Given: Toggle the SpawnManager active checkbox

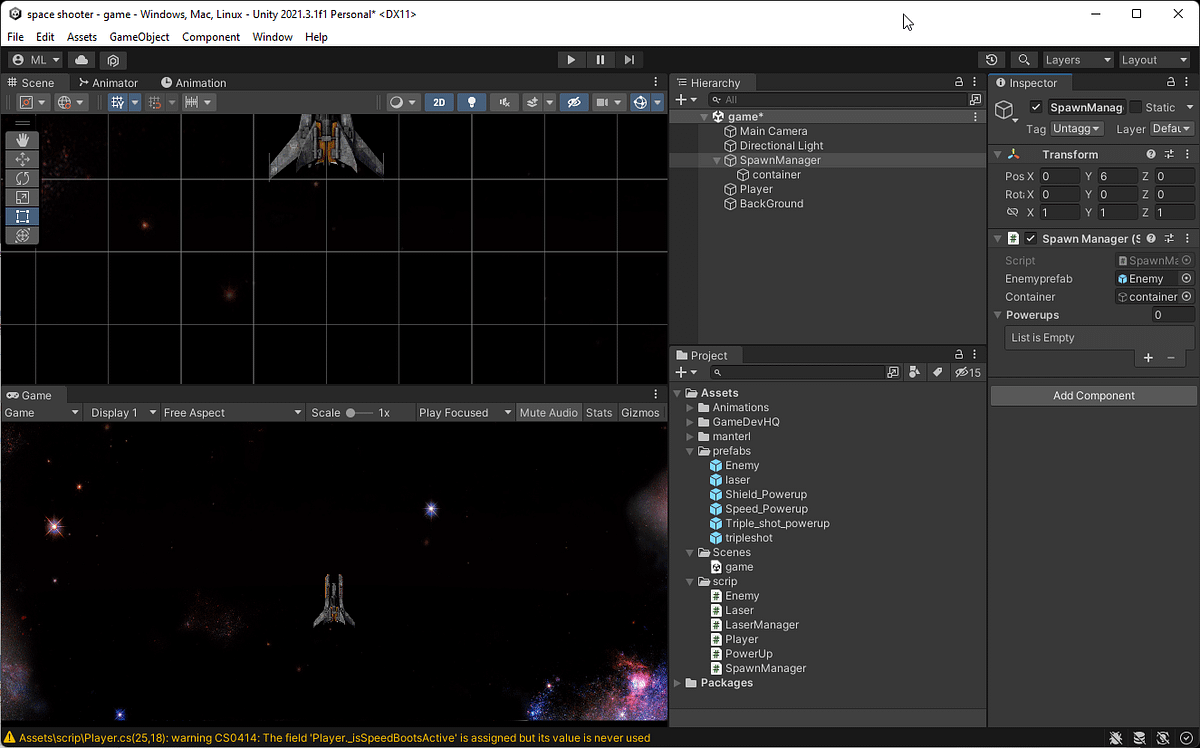Looking at the screenshot, I should point(1036,107).
